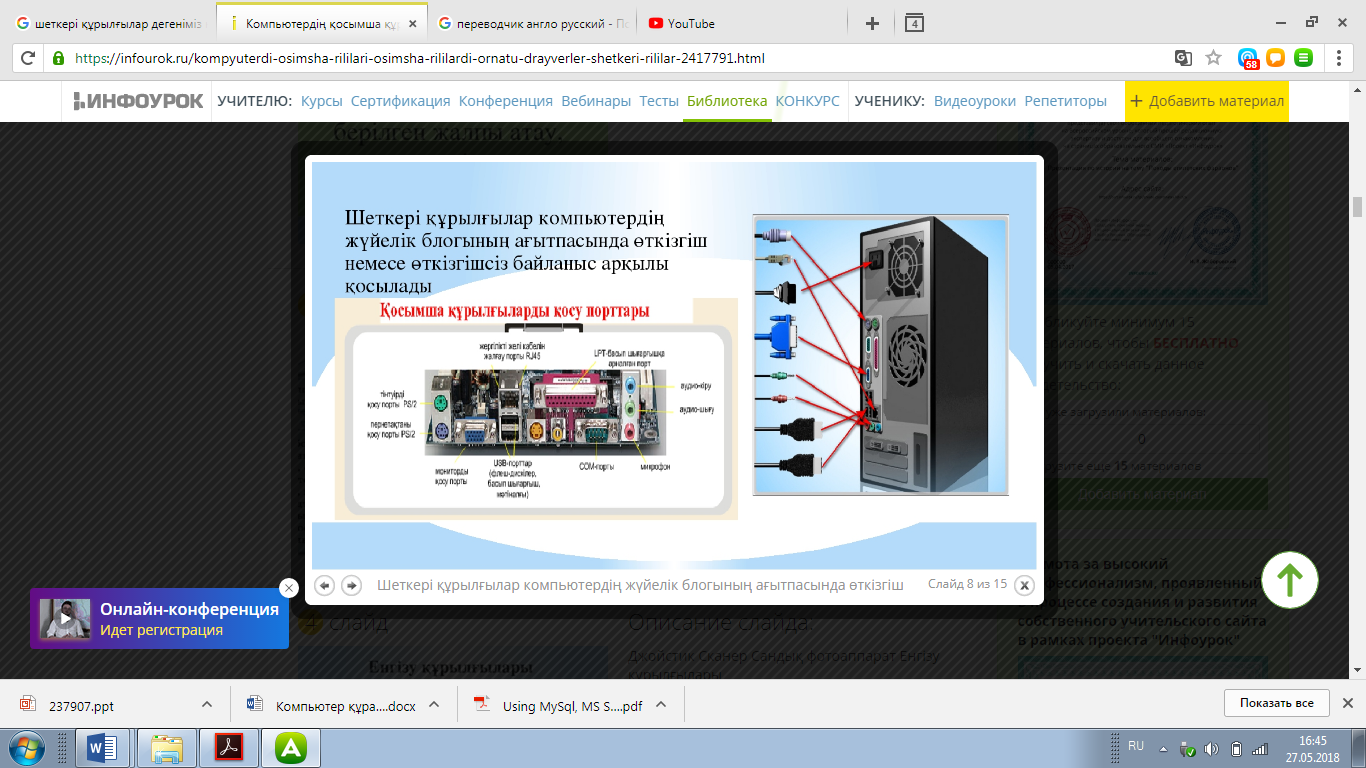Click the URL address bar field
The image size is (1366, 768).
pyautogui.click(x=620, y=58)
